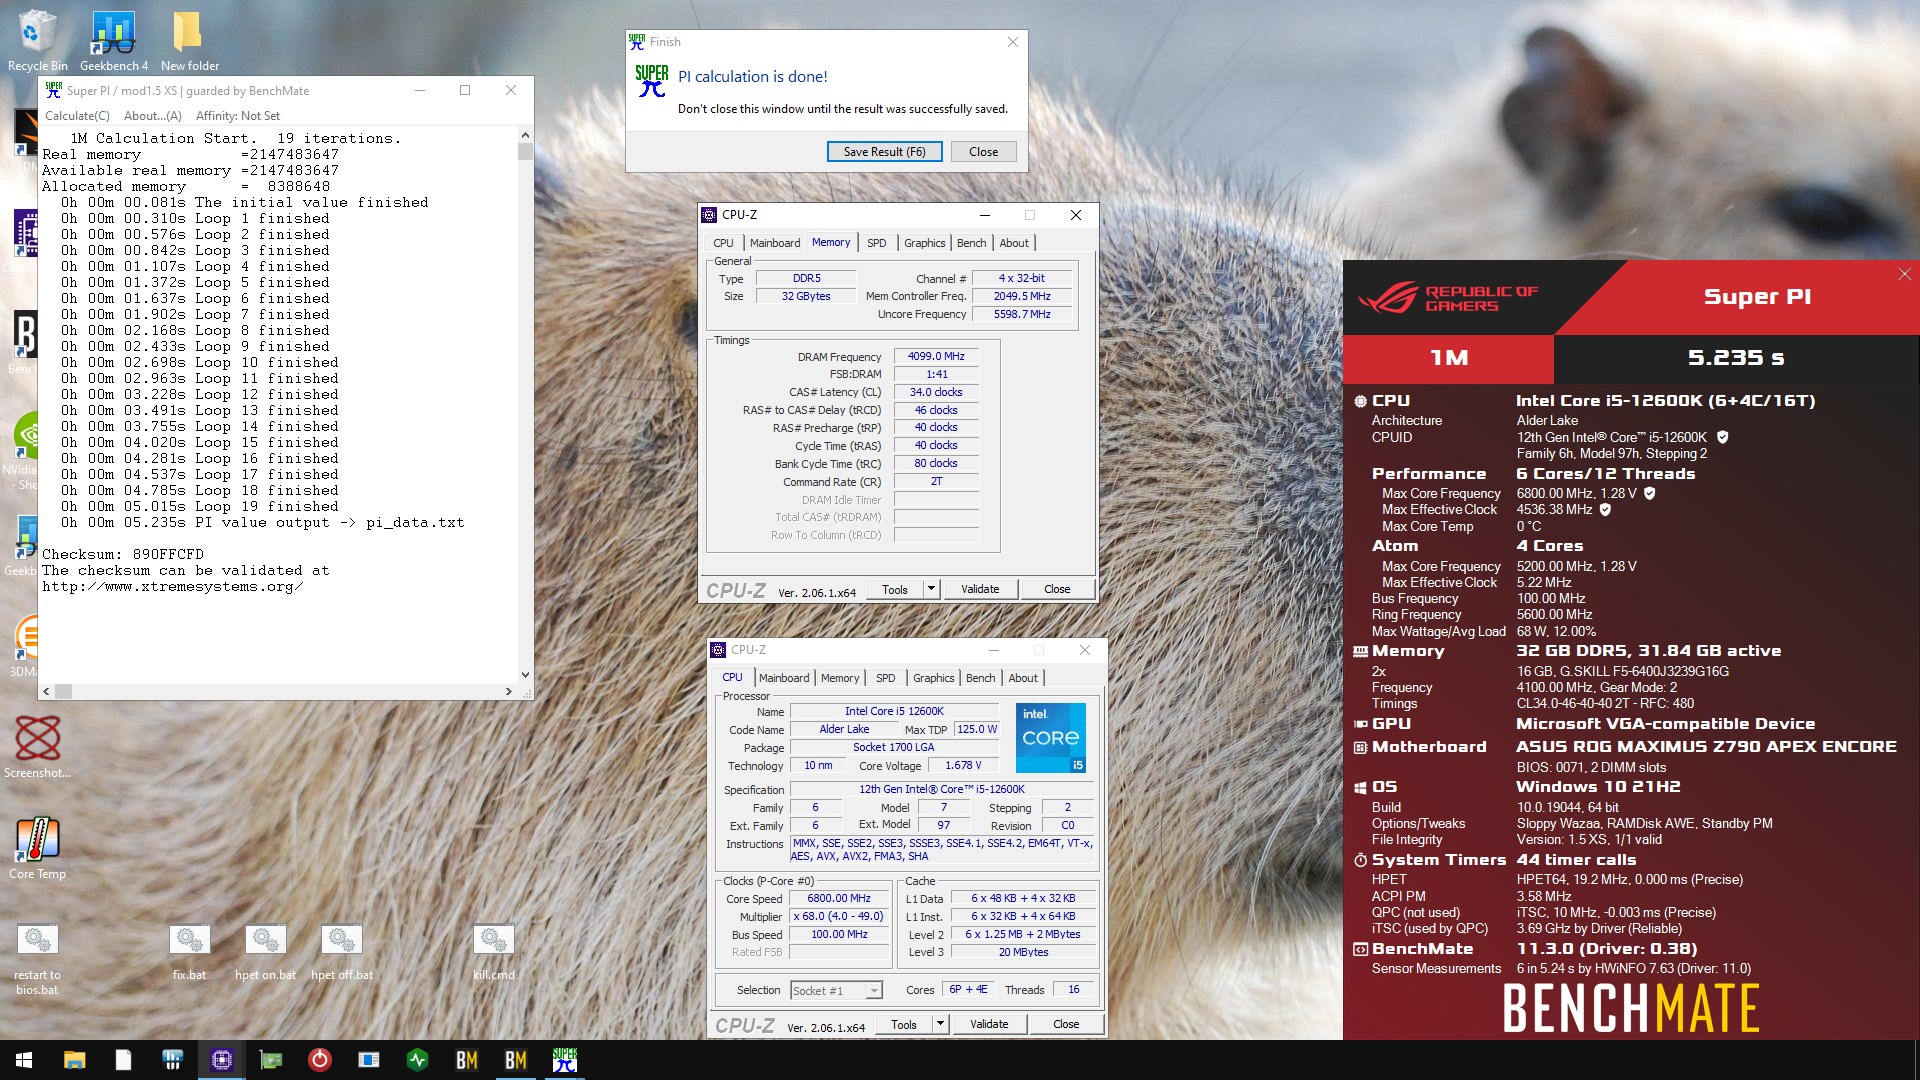The width and height of the screenshot is (1920, 1080).
Task: Click the Core Speed 6800.00 MHz field
Action: point(839,898)
